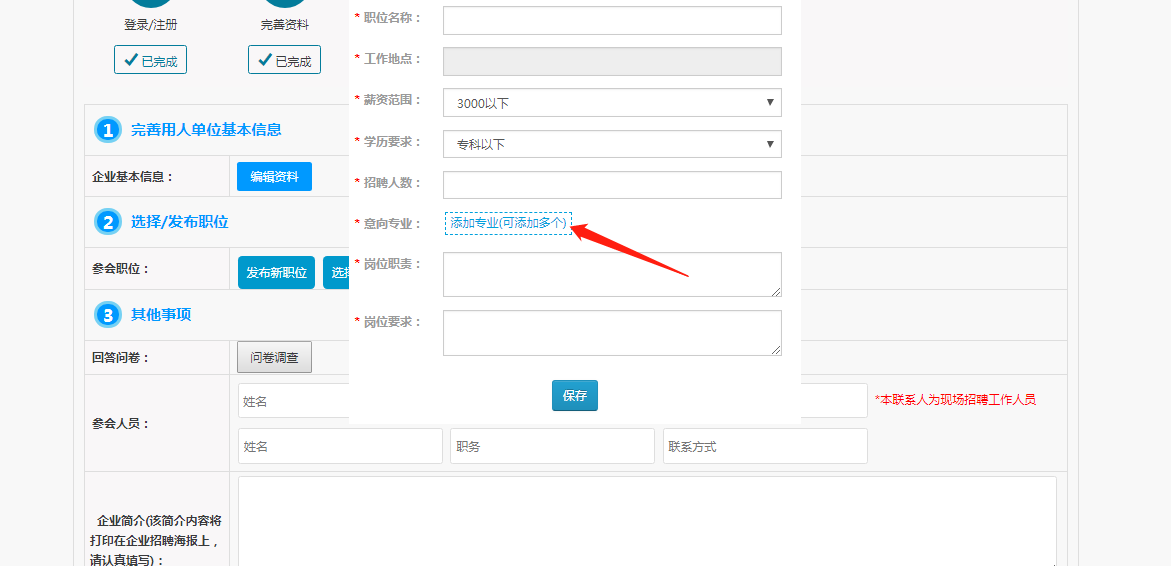Click the 联系方式 input field
Viewport: 1171px width, 566px height.
(764, 447)
